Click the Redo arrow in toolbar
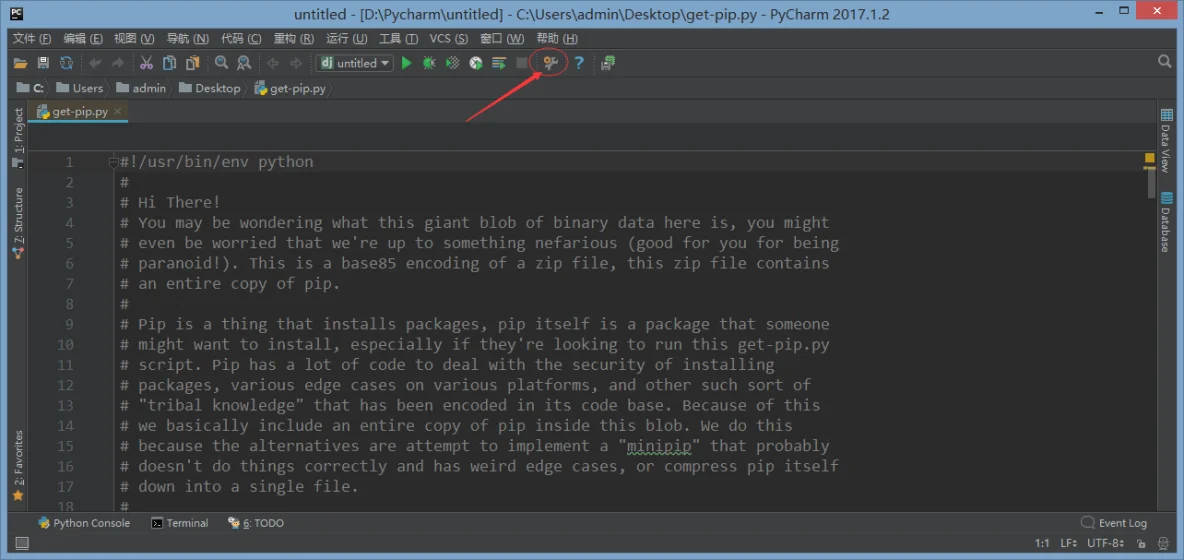Screen dimensions: 1184x560 click(118, 63)
